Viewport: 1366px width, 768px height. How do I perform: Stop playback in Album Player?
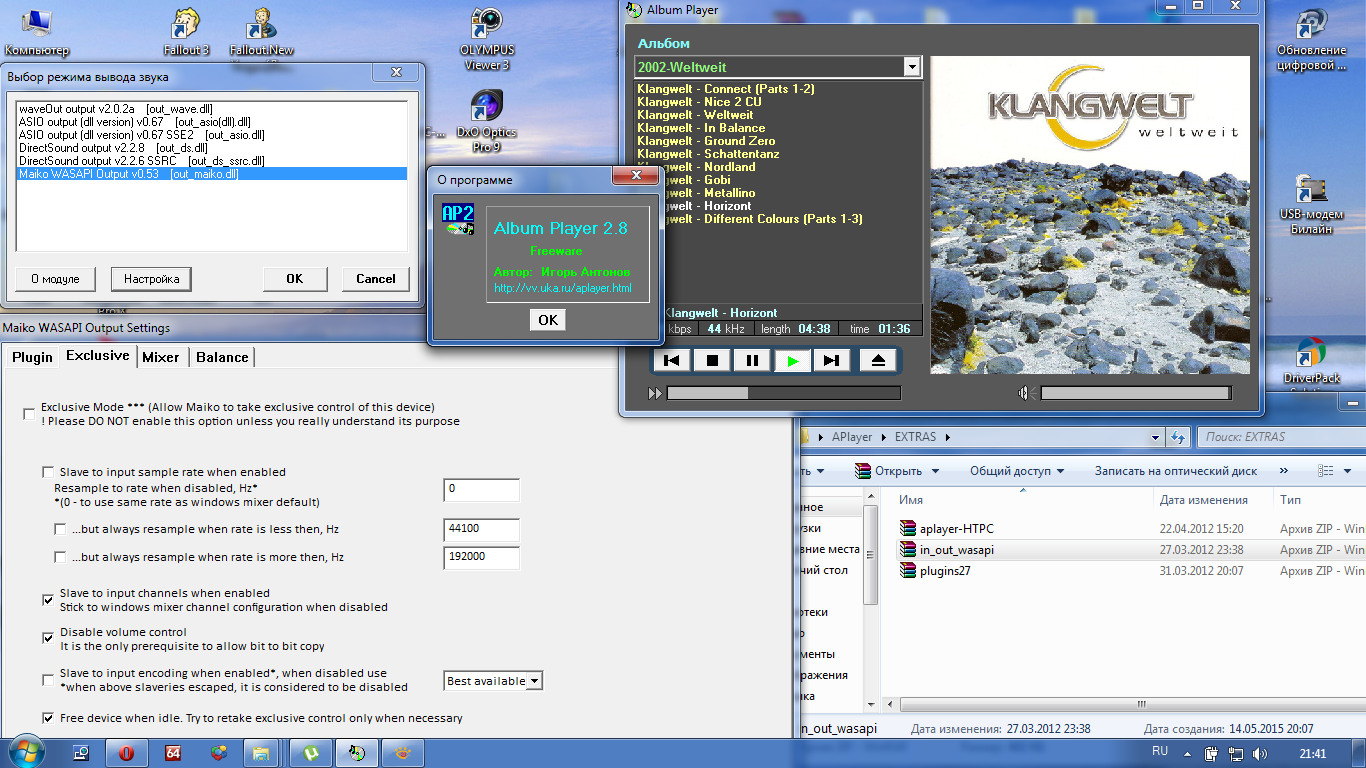[x=712, y=361]
